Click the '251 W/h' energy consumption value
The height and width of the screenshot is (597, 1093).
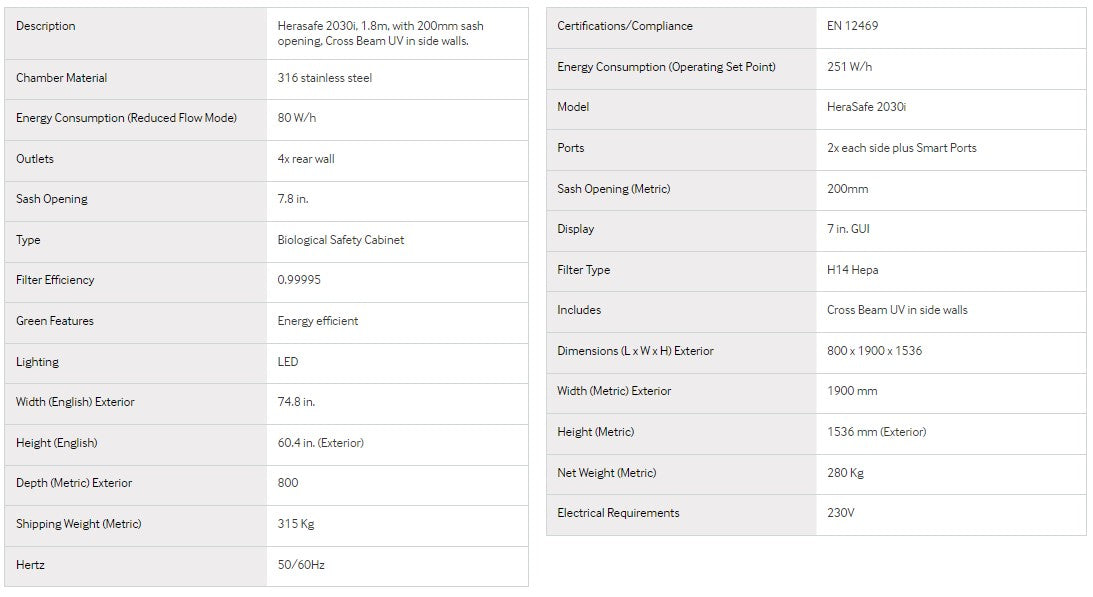point(850,67)
